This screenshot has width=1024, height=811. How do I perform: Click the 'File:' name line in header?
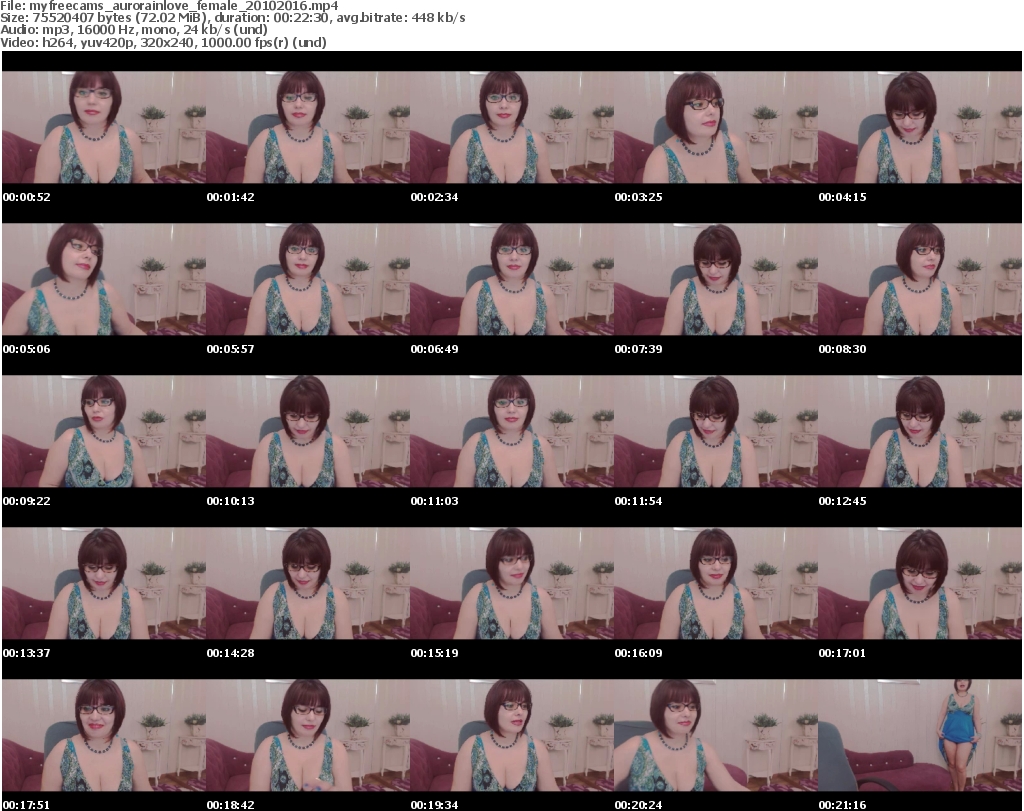pos(169,6)
